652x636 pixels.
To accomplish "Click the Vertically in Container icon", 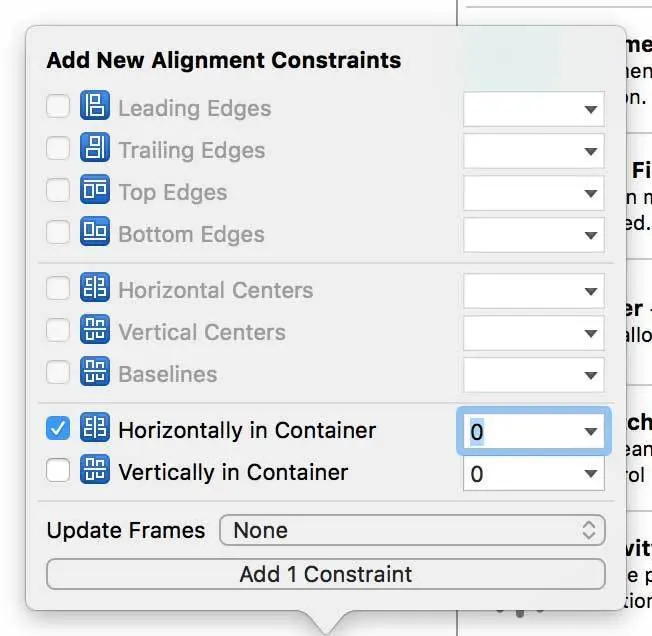I will click(95, 471).
